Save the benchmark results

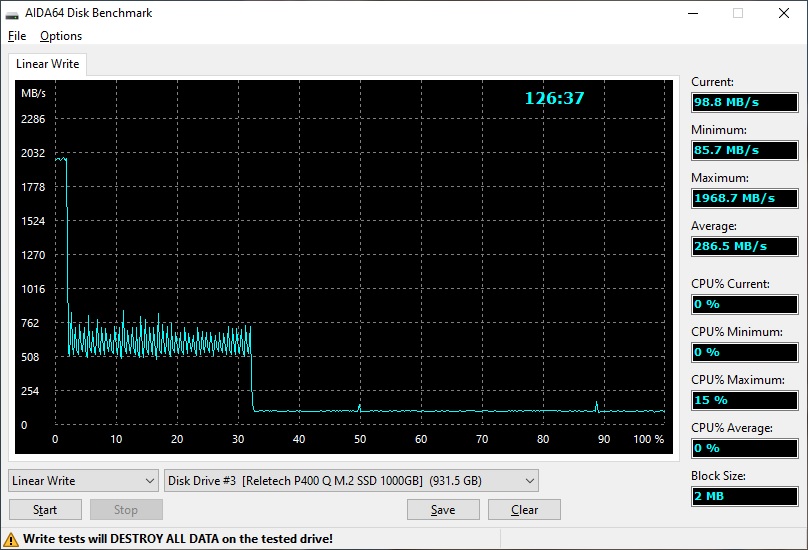pyautogui.click(x=443, y=510)
